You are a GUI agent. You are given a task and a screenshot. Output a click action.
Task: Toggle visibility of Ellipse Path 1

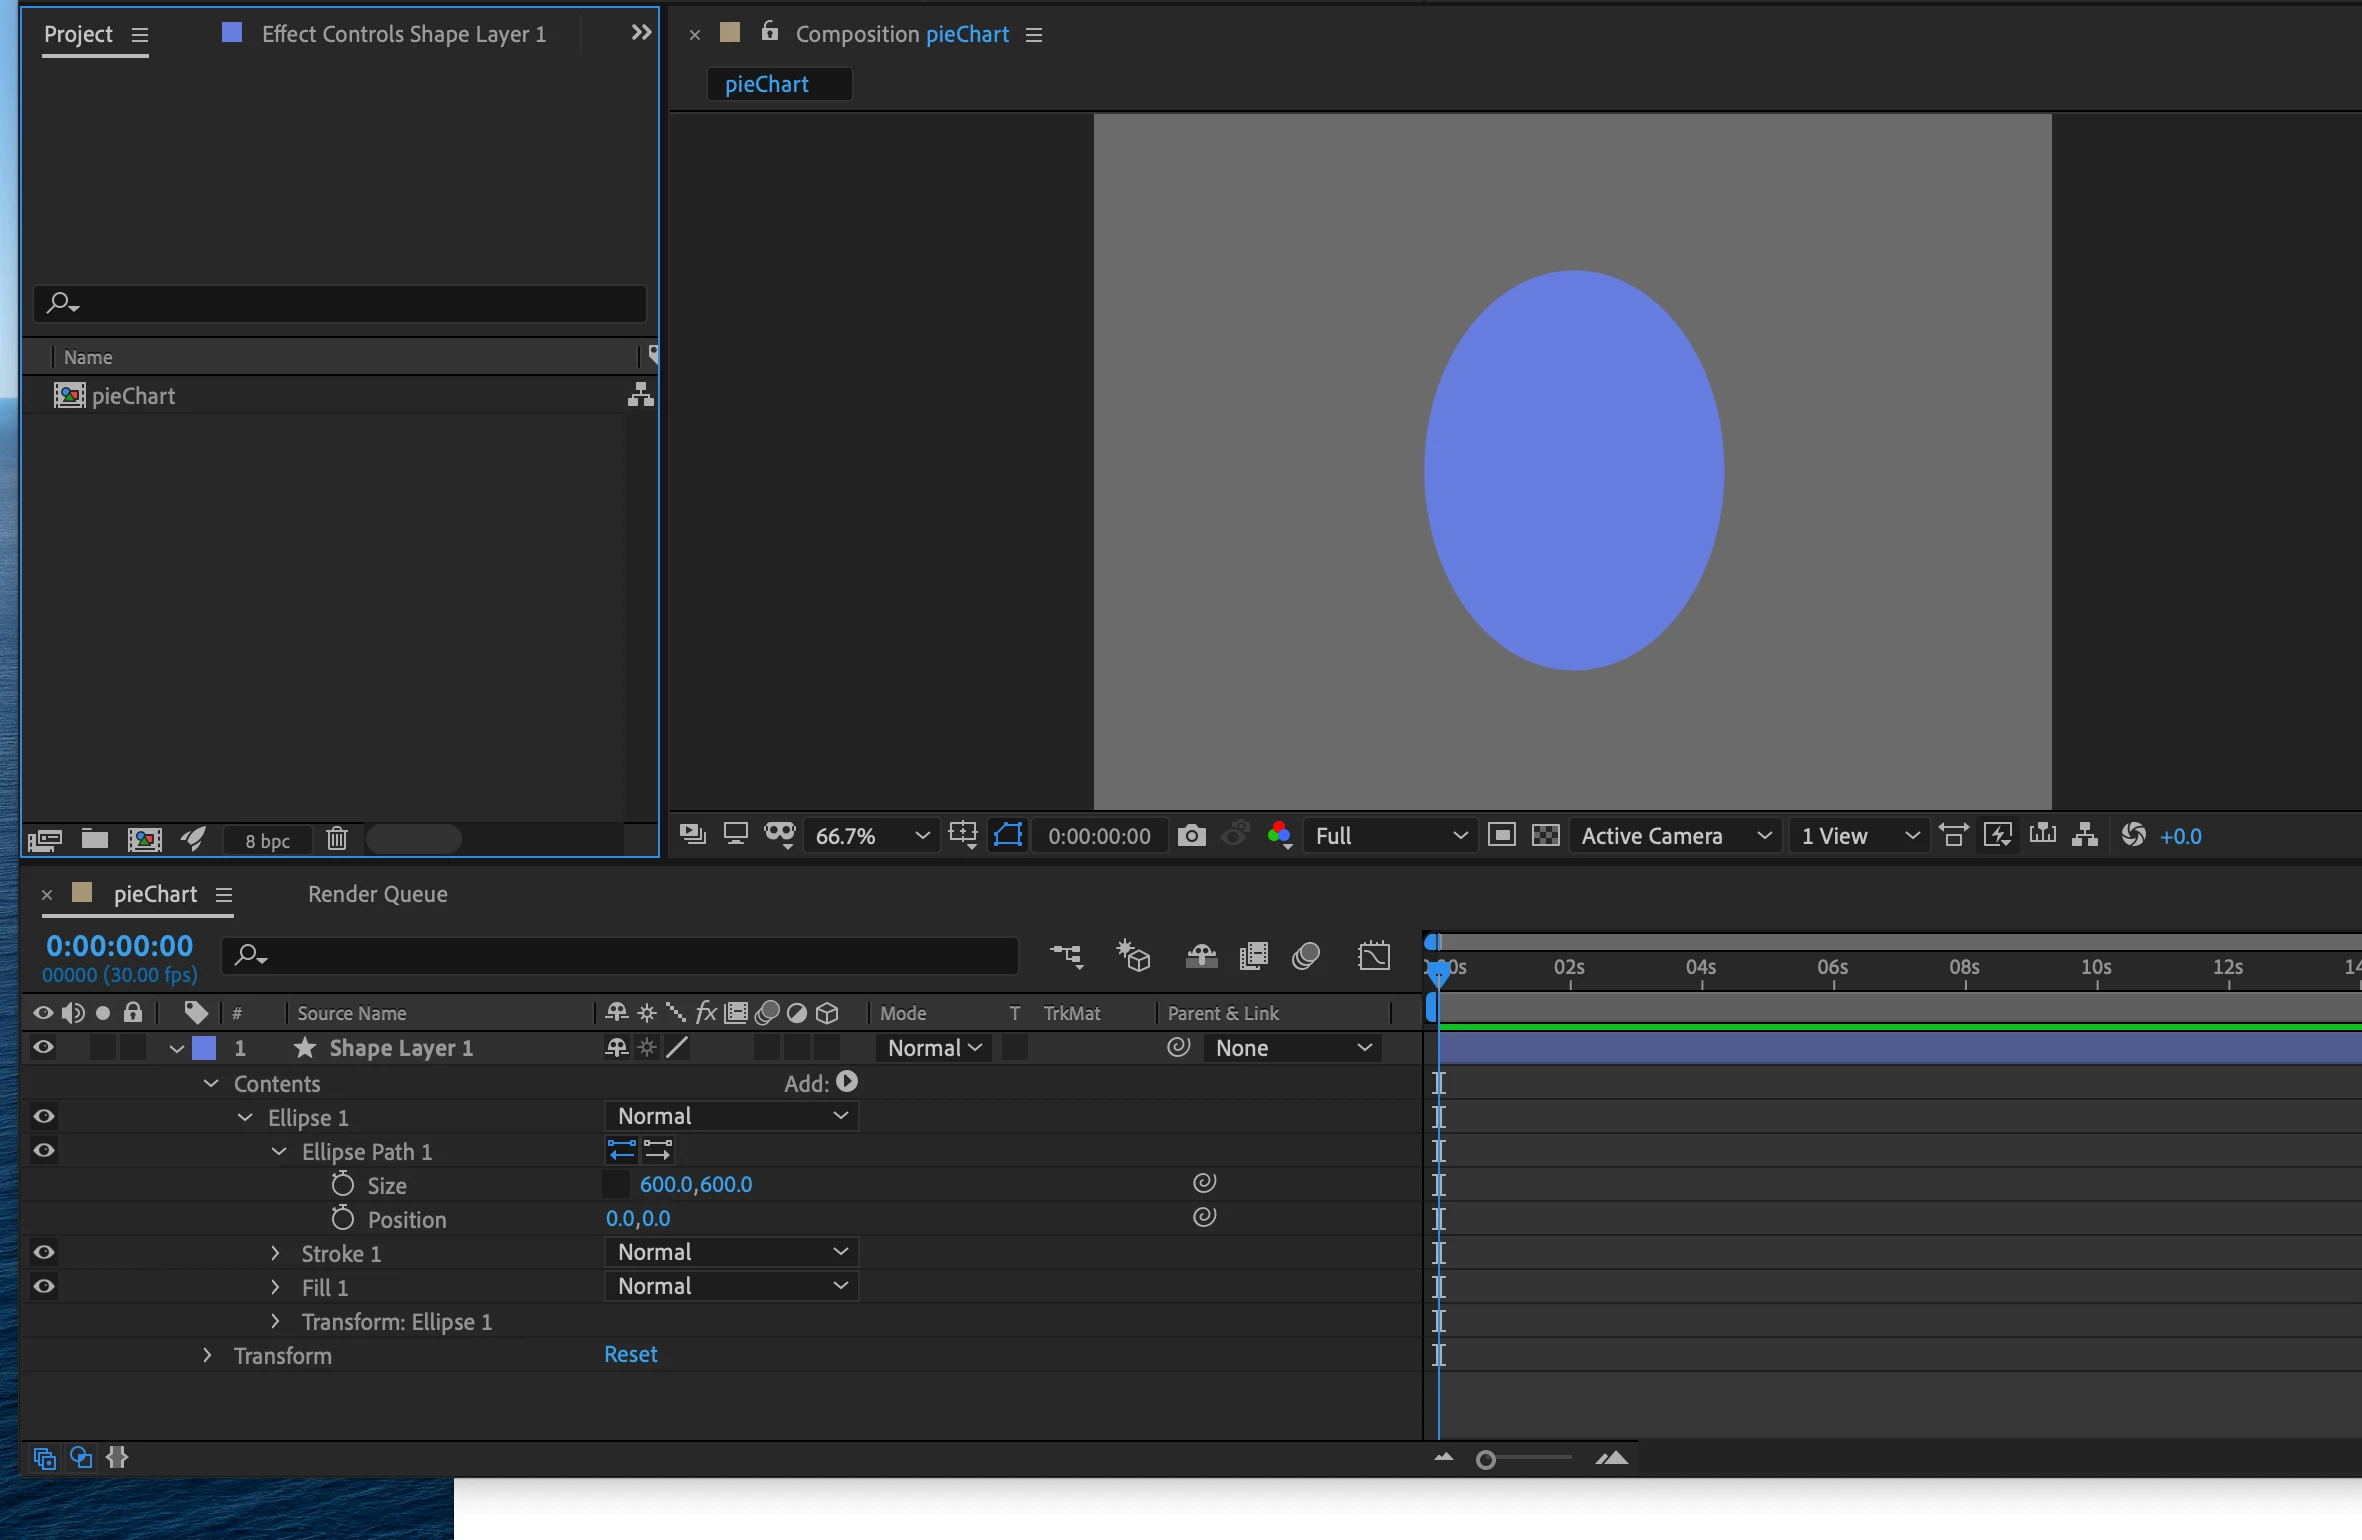point(44,1151)
